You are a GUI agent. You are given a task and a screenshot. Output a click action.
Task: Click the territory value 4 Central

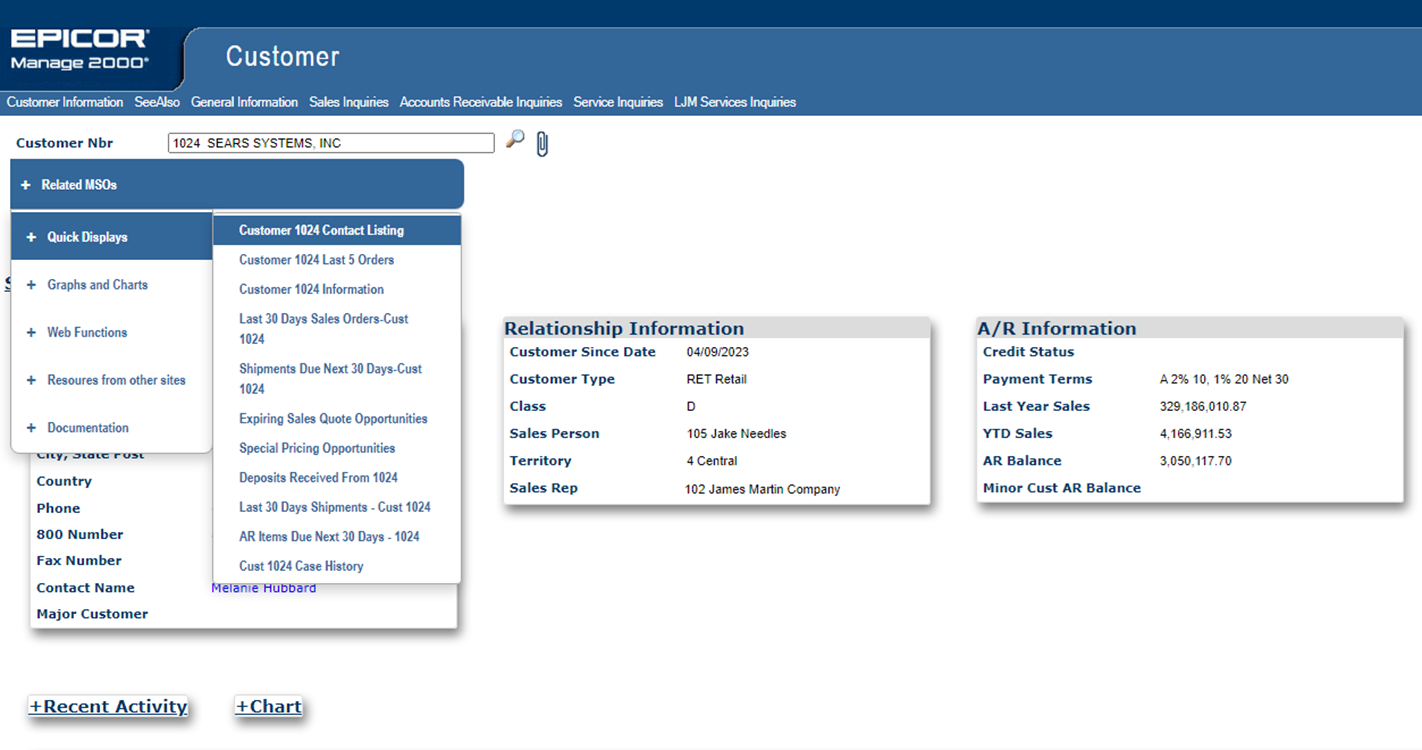click(712, 461)
